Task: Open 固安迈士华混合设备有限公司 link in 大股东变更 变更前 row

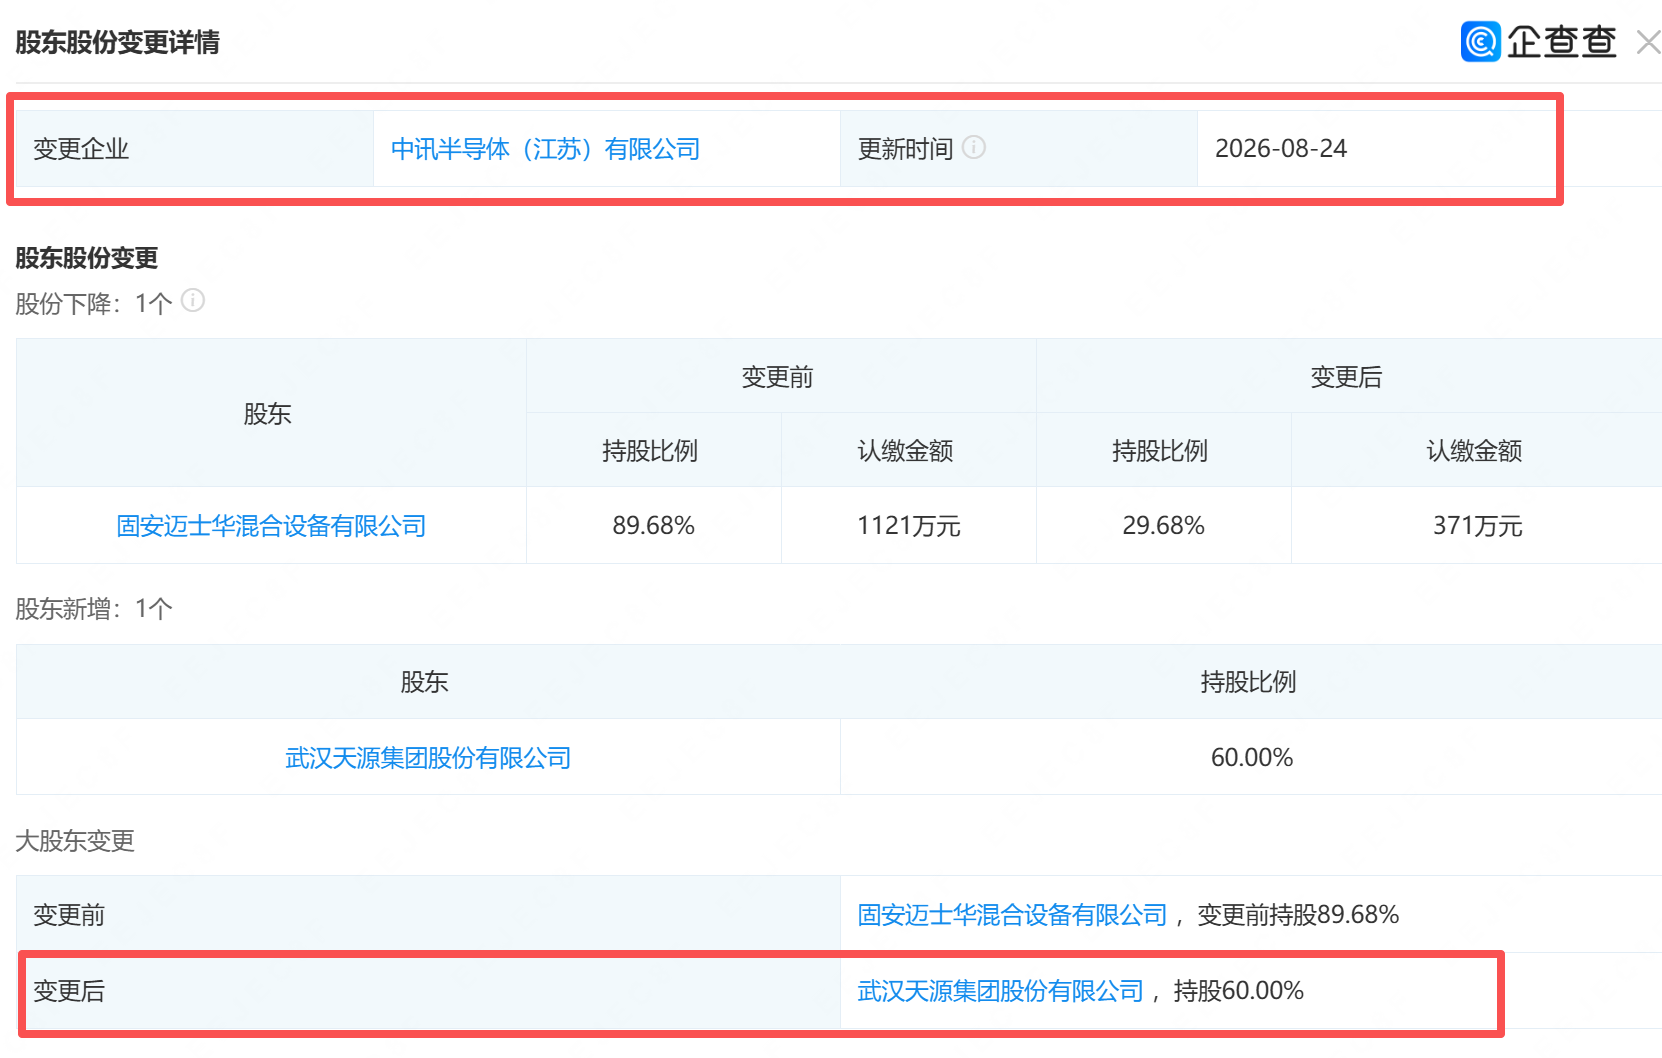Action: click(1012, 915)
